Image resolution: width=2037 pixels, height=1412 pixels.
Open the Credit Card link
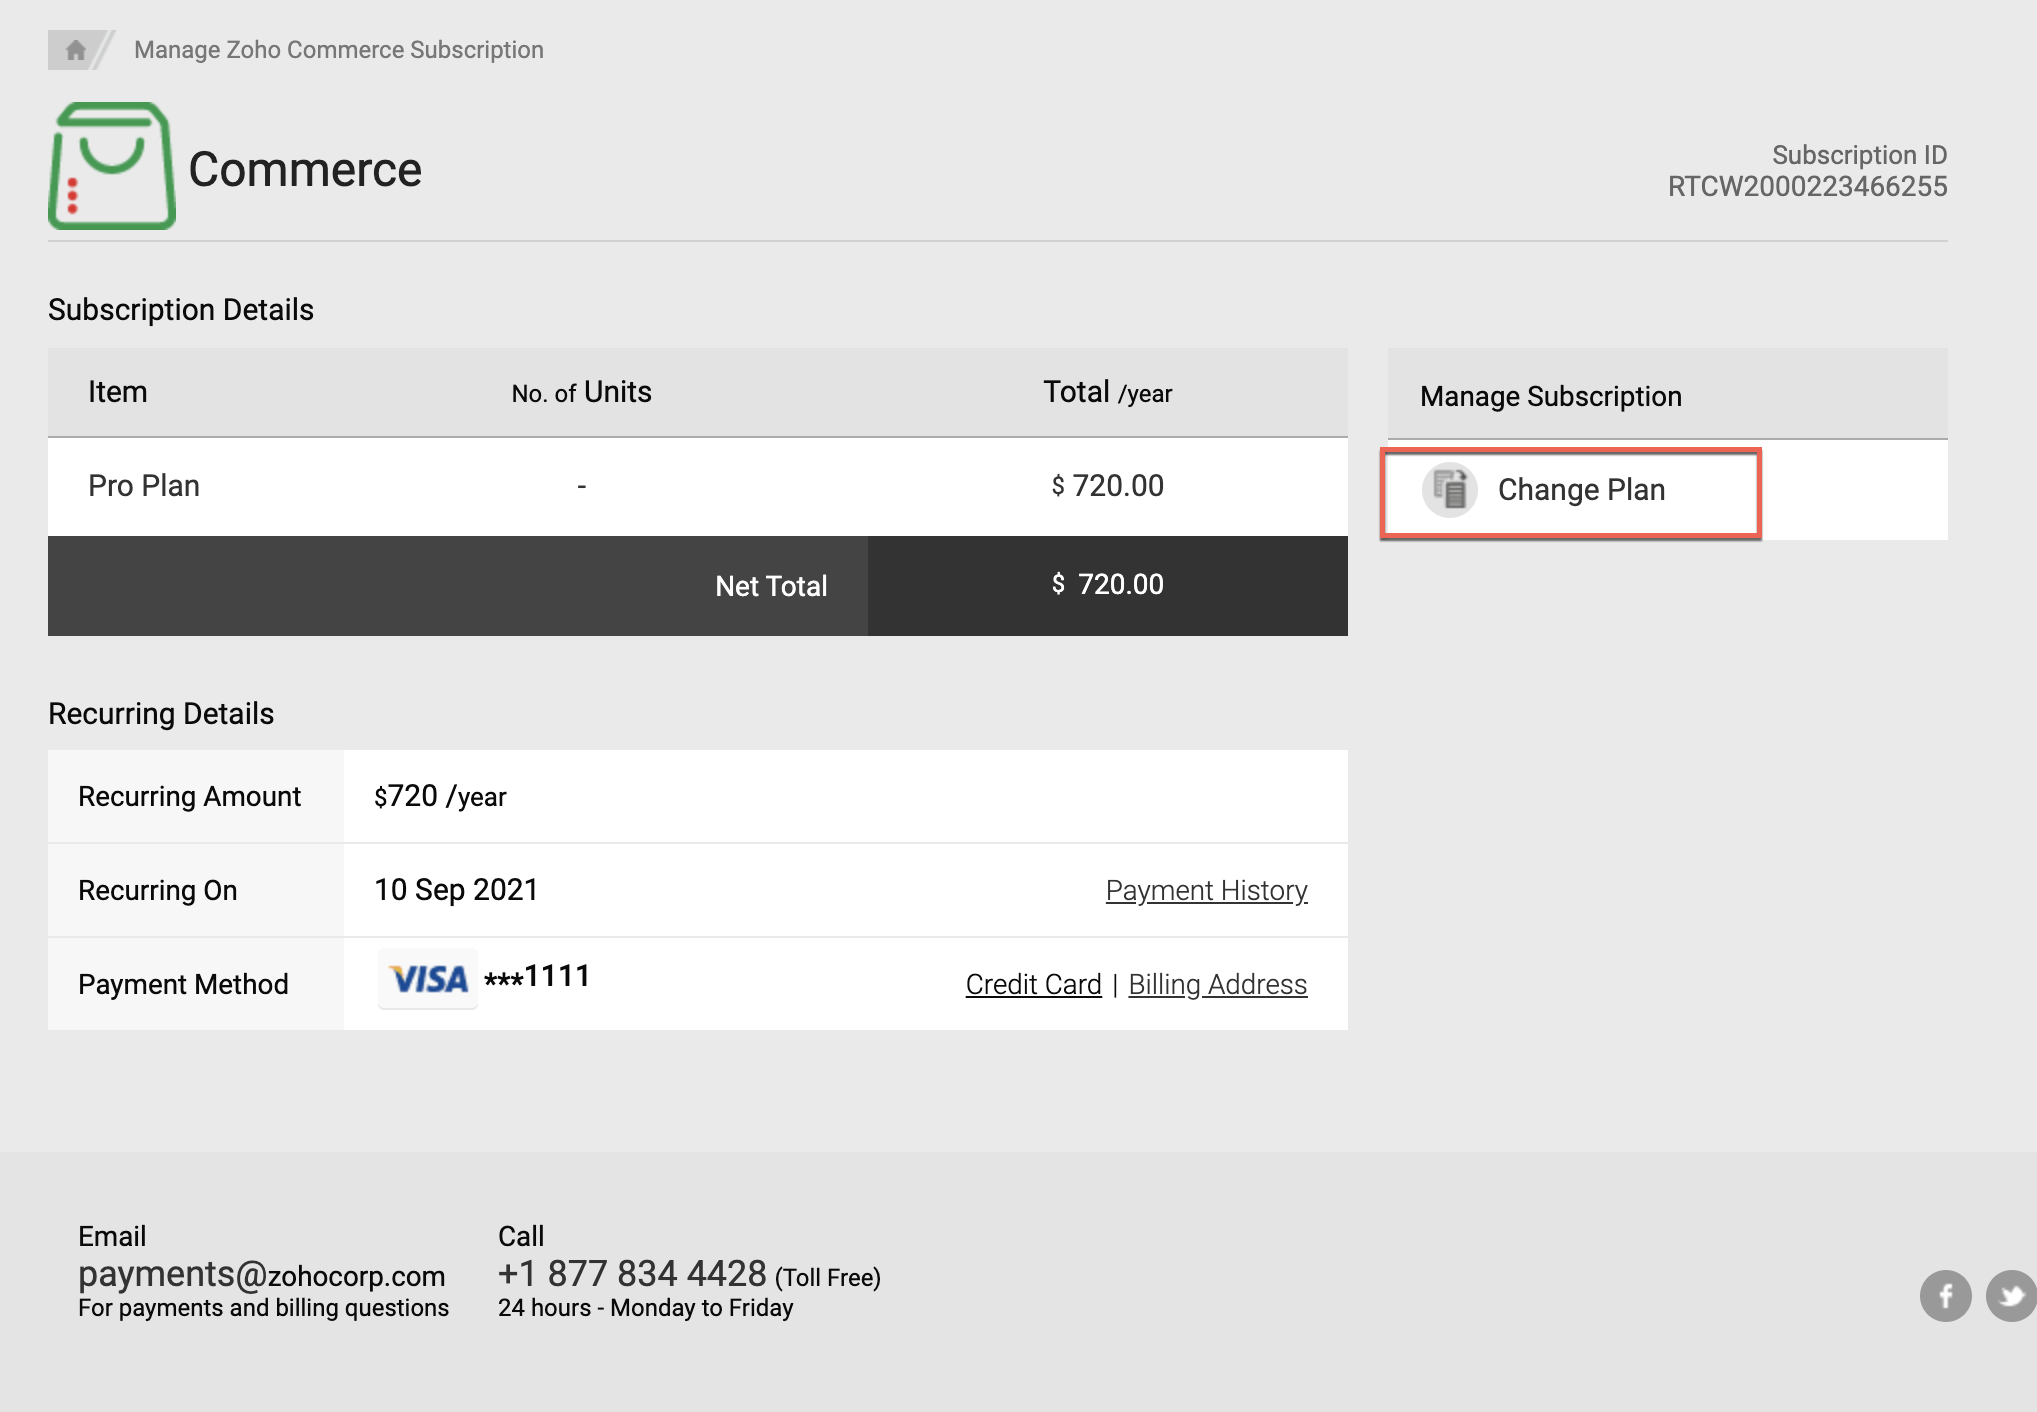click(1033, 984)
